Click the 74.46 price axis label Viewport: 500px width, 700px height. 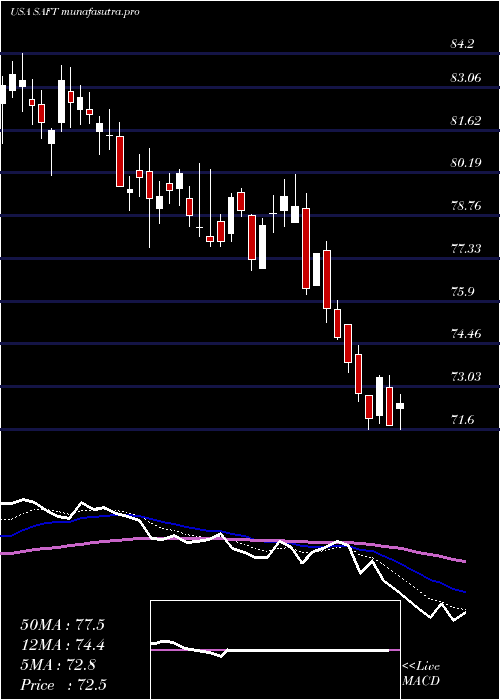467,333
